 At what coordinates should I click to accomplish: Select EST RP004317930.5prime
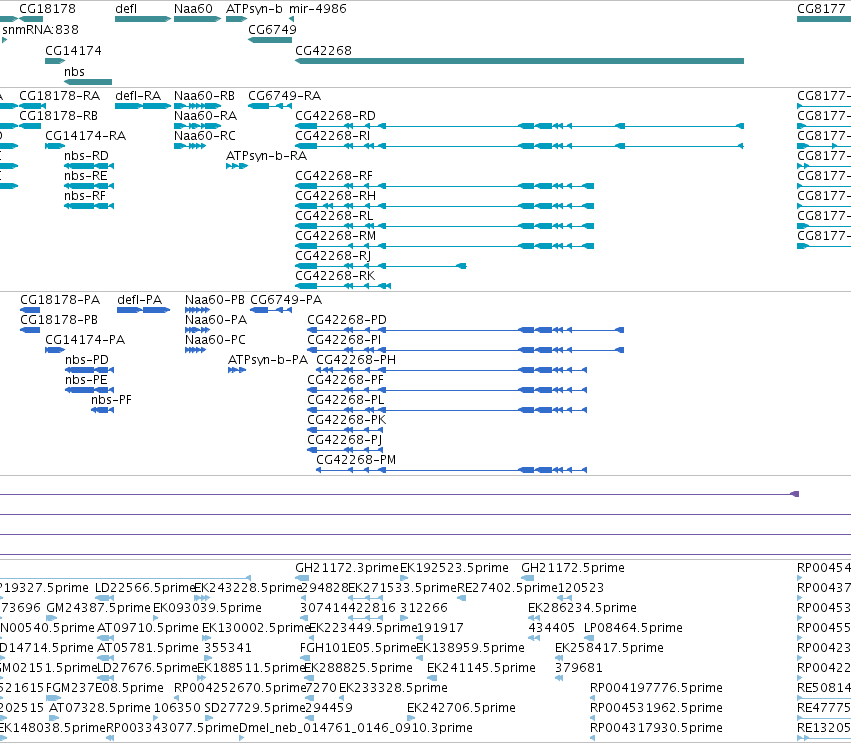(656, 728)
